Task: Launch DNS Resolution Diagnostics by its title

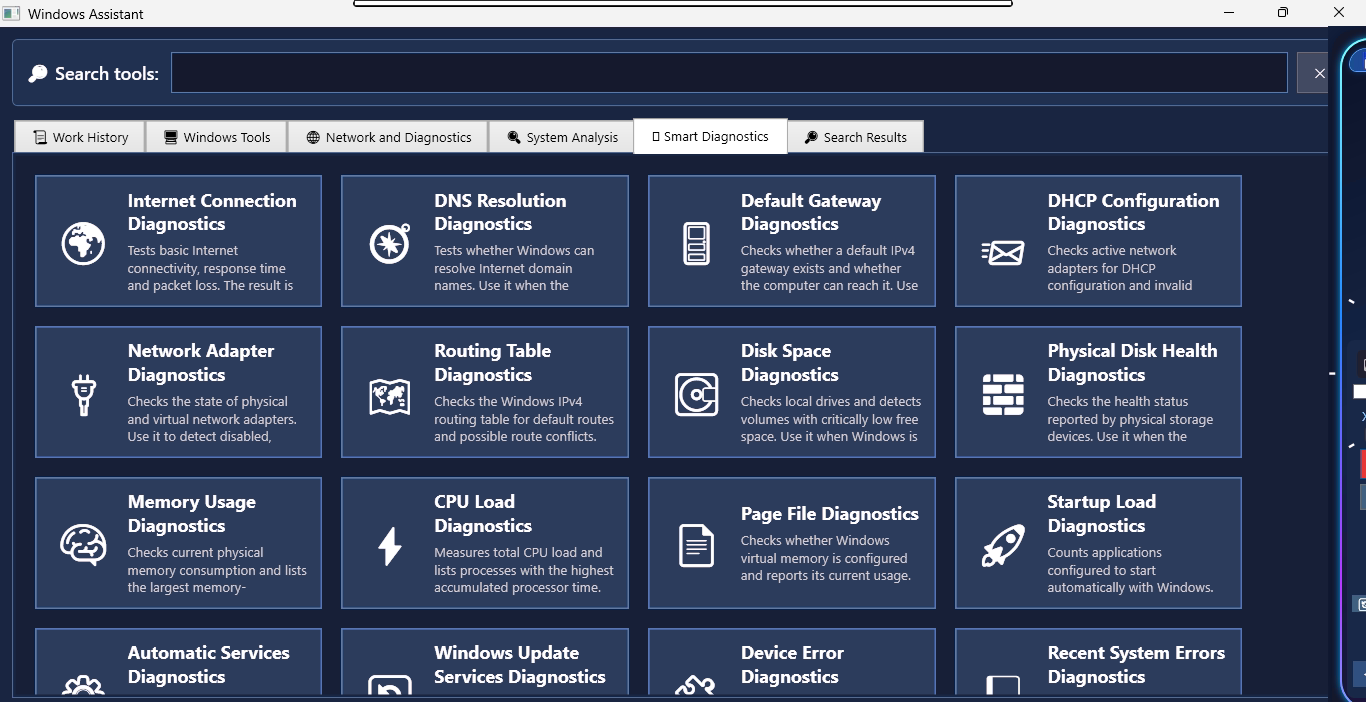Action: tap(500, 212)
